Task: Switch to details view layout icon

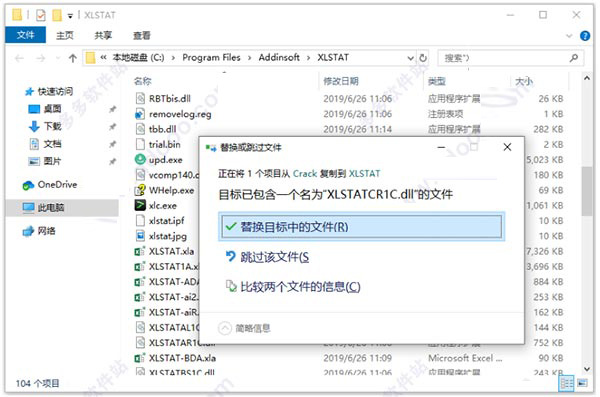Action: pos(566,383)
